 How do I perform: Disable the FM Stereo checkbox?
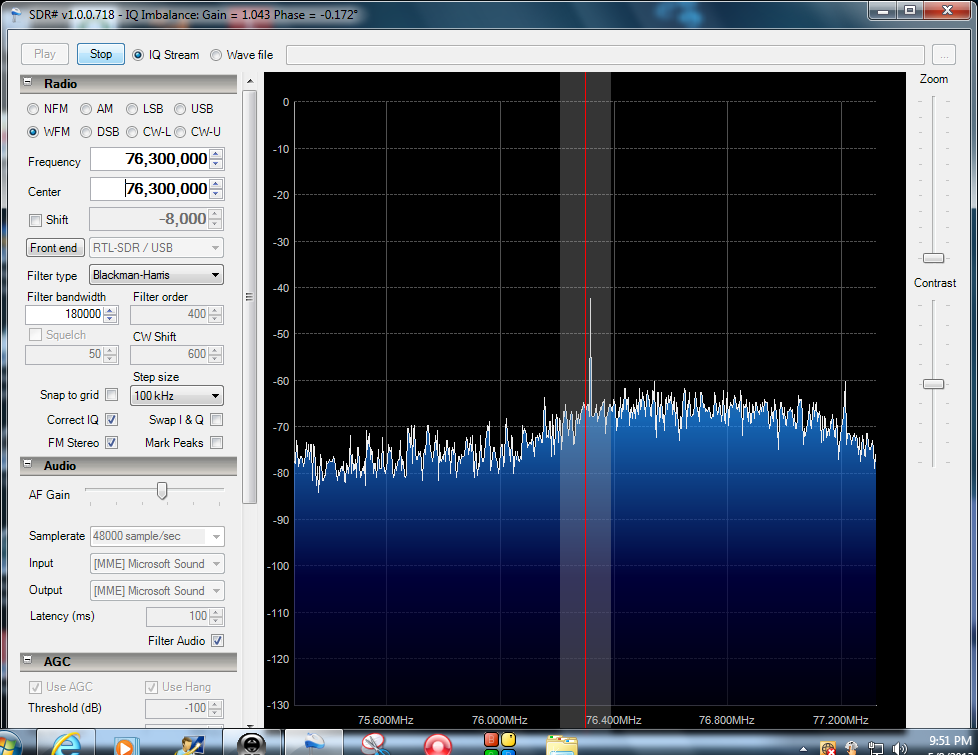[112, 442]
